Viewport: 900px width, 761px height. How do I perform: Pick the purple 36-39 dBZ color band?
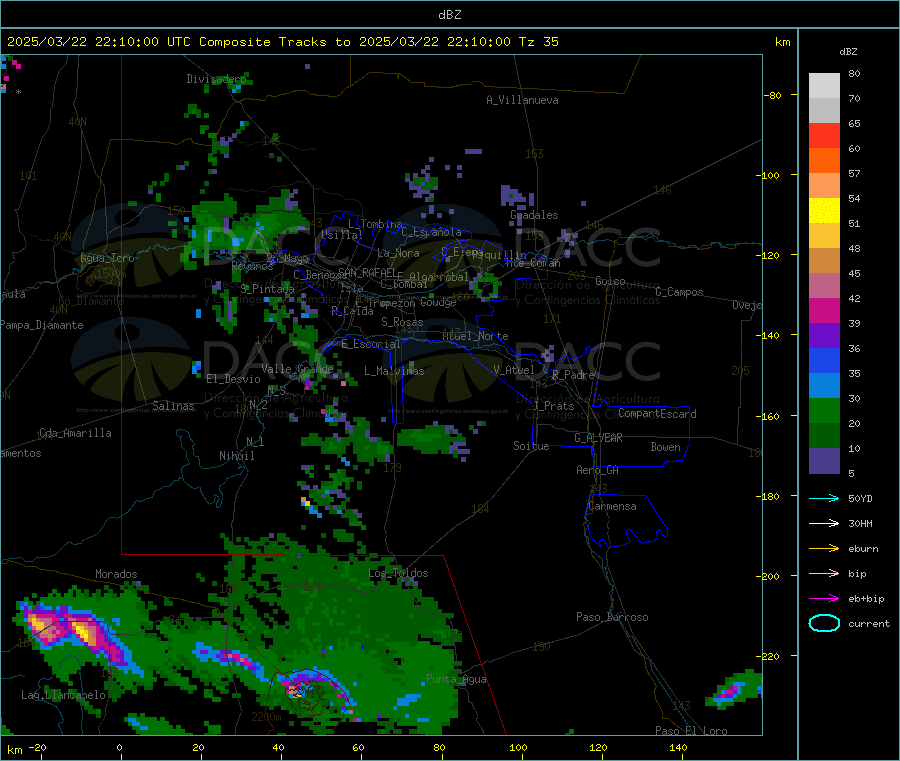[x=824, y=336]
